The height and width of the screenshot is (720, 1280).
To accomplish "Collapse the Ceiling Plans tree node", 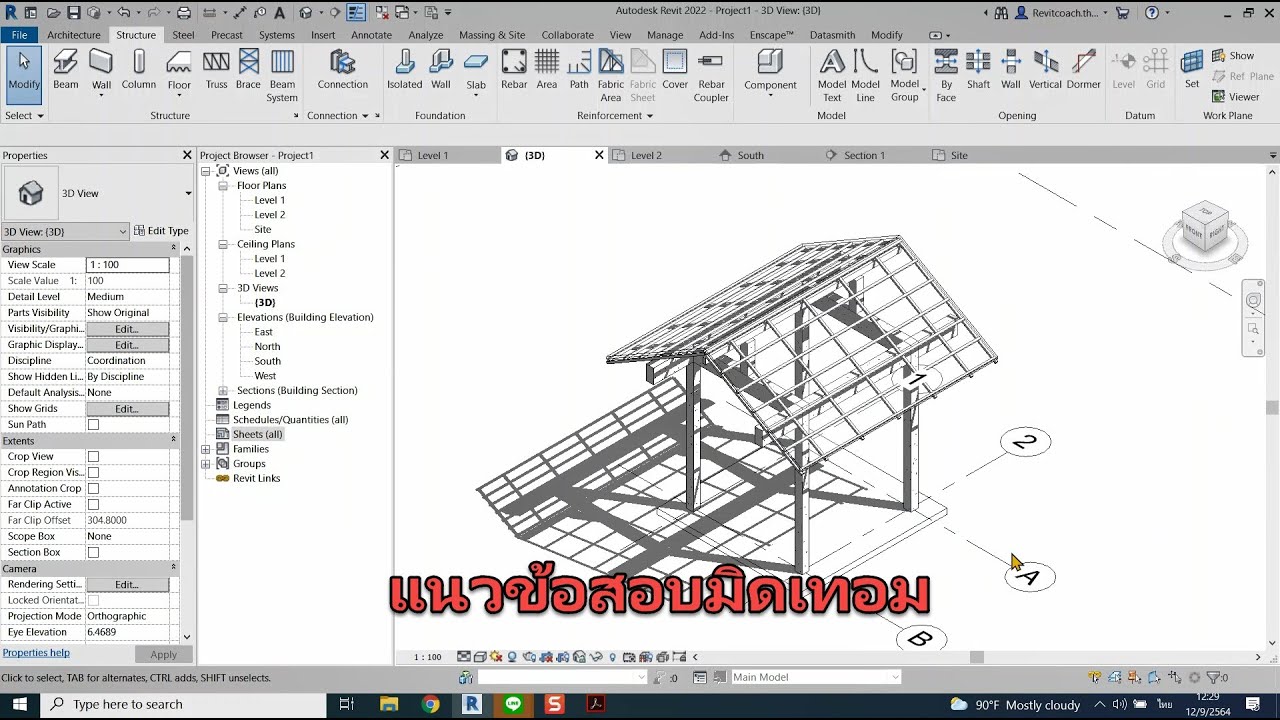I will (x=223, y=244).
